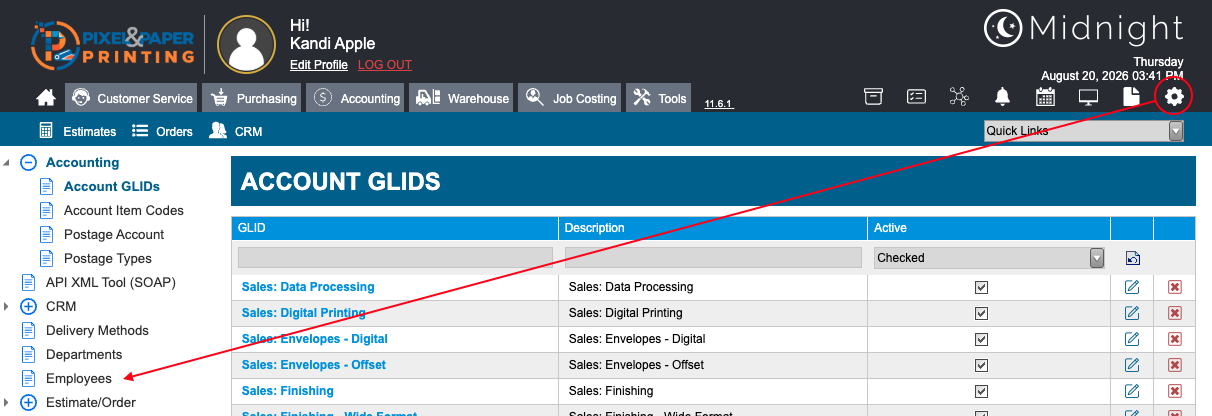1212x416 pixels.
Task: Expand the Estimate/Order tree node
Action: point(28,402)
